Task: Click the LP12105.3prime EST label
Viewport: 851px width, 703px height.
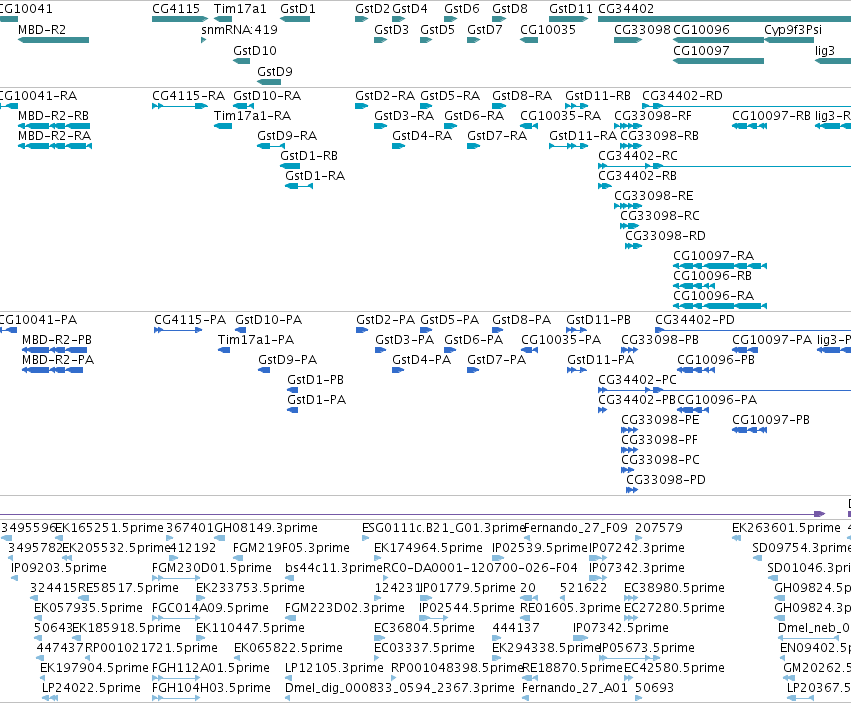Action: coord(334,668)
